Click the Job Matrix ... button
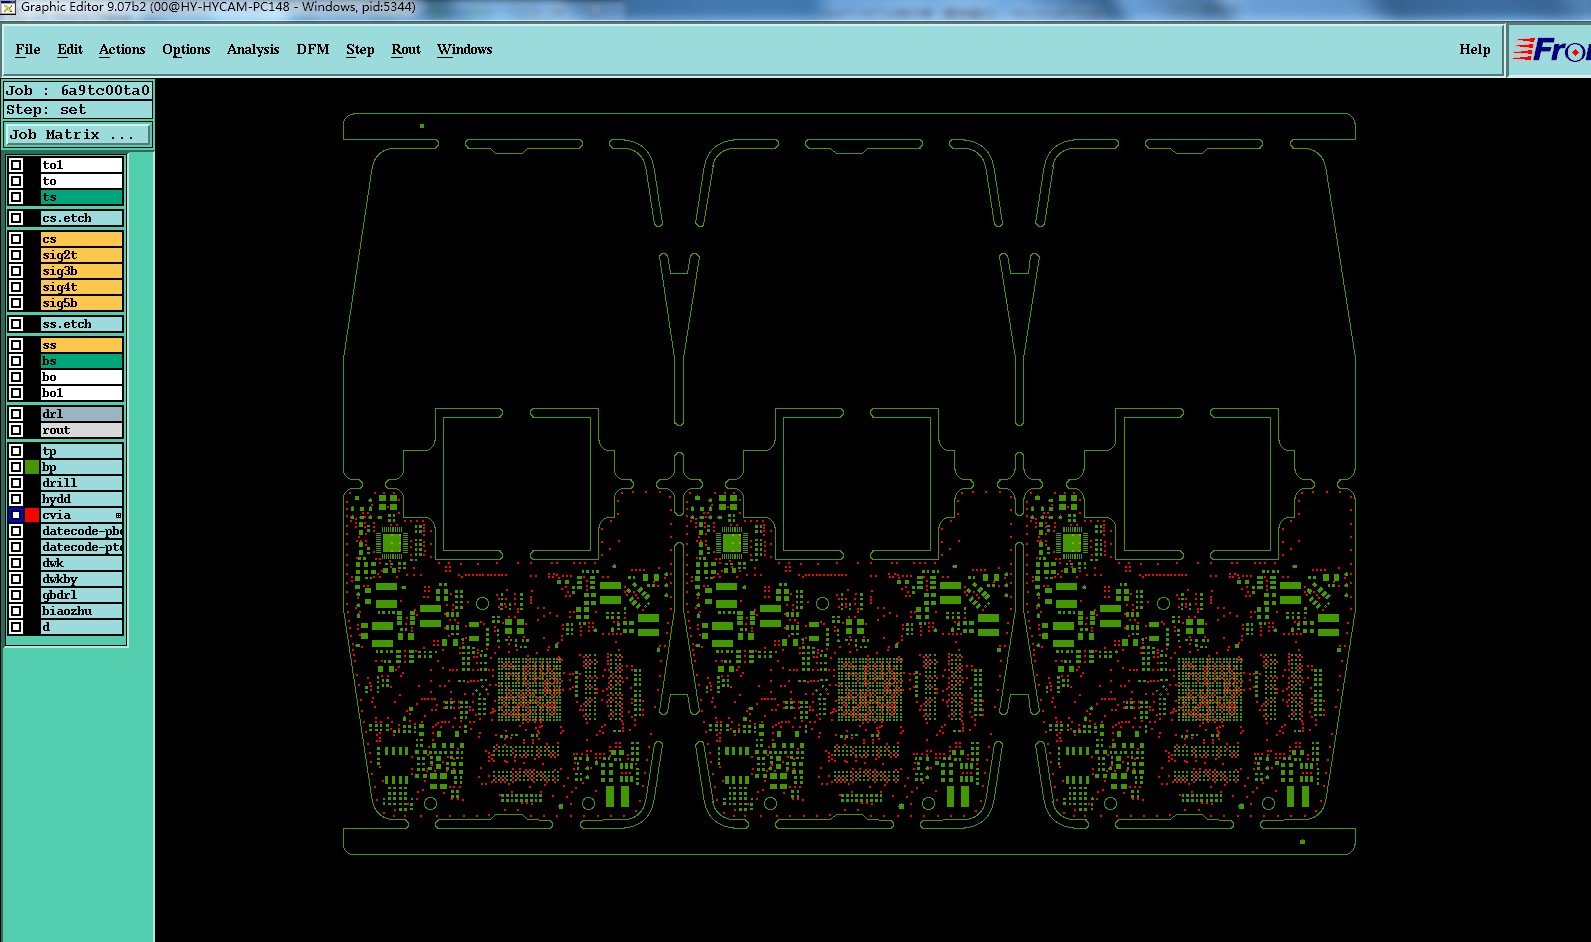 (x=79, y=134)
